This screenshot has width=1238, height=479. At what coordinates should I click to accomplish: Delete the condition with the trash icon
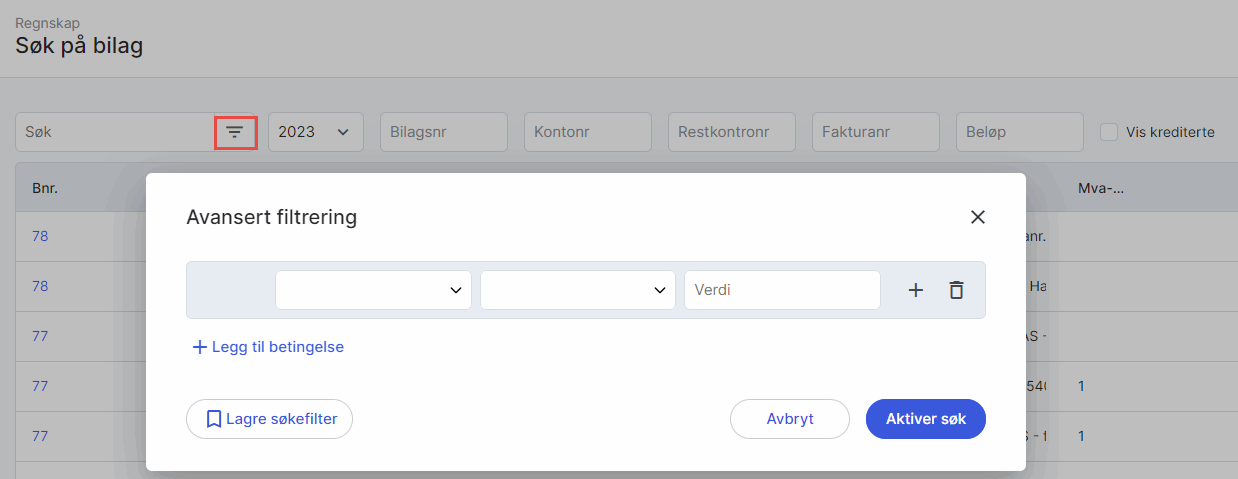(956, 290)
